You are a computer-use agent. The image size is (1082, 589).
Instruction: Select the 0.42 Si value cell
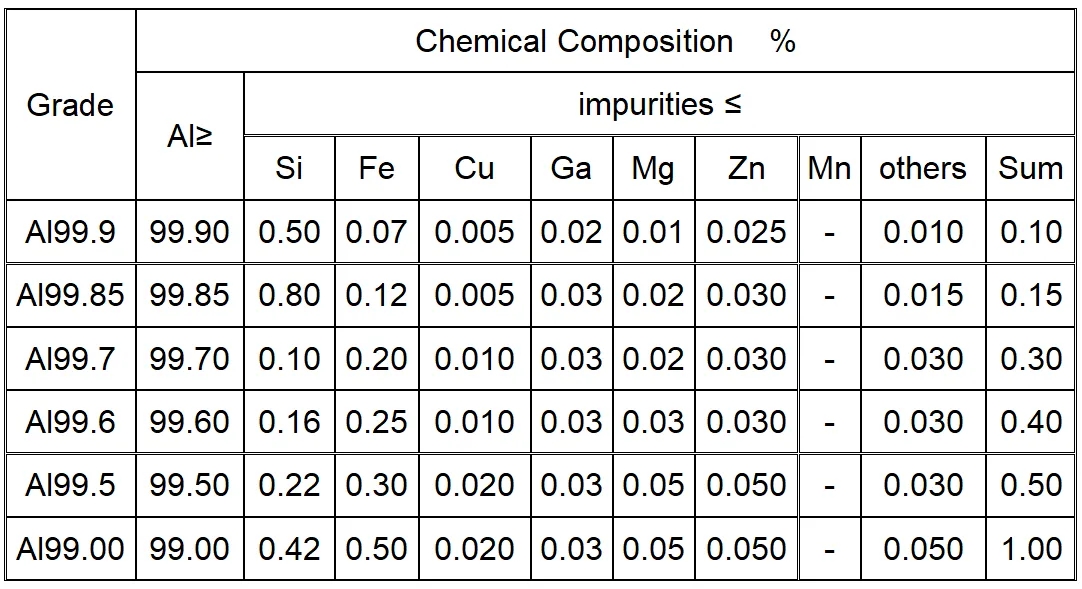(x=288, y=548)
